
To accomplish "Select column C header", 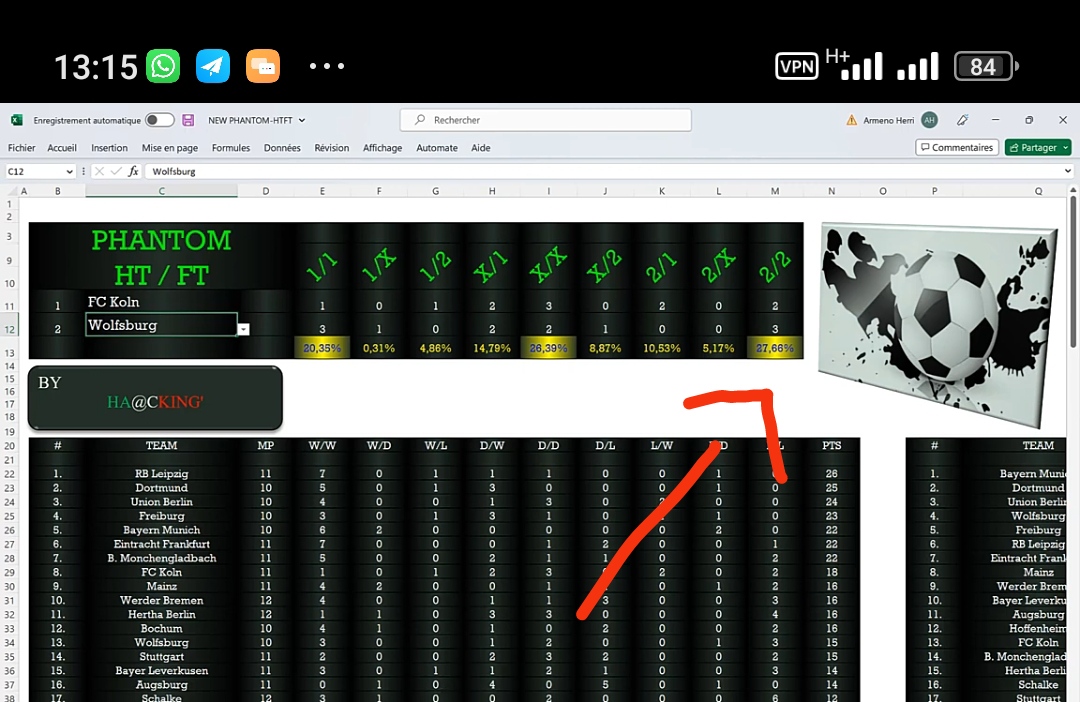I will tap(161, 191).
